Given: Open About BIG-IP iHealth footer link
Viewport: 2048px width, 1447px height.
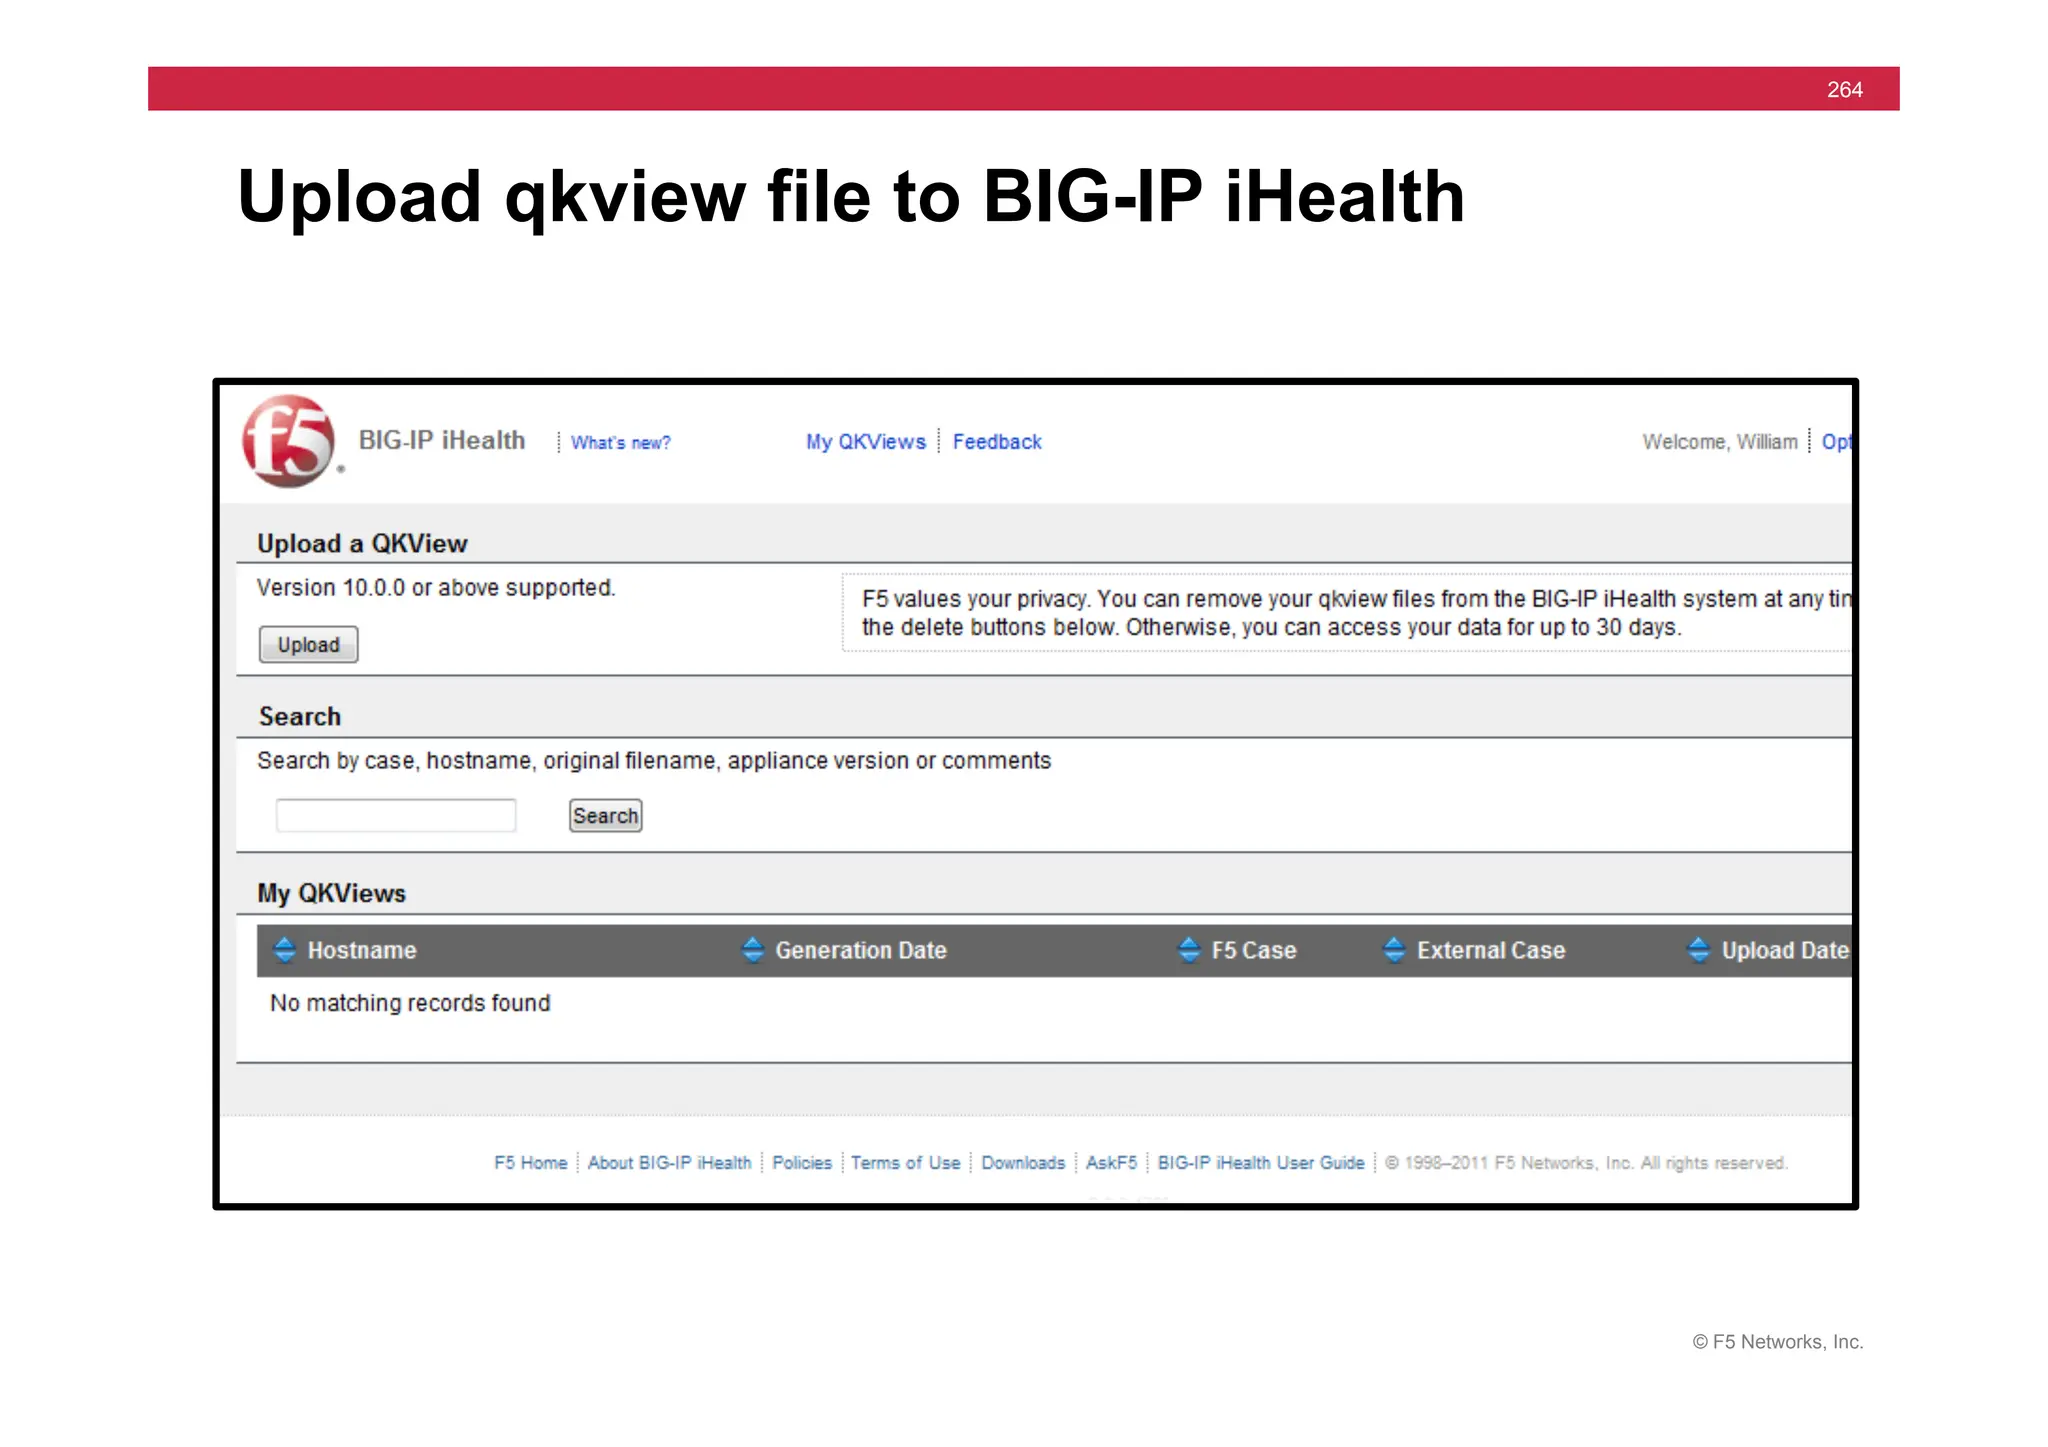Looking at the screenshot, I should pyautogui.click(x=669, y=1163).
